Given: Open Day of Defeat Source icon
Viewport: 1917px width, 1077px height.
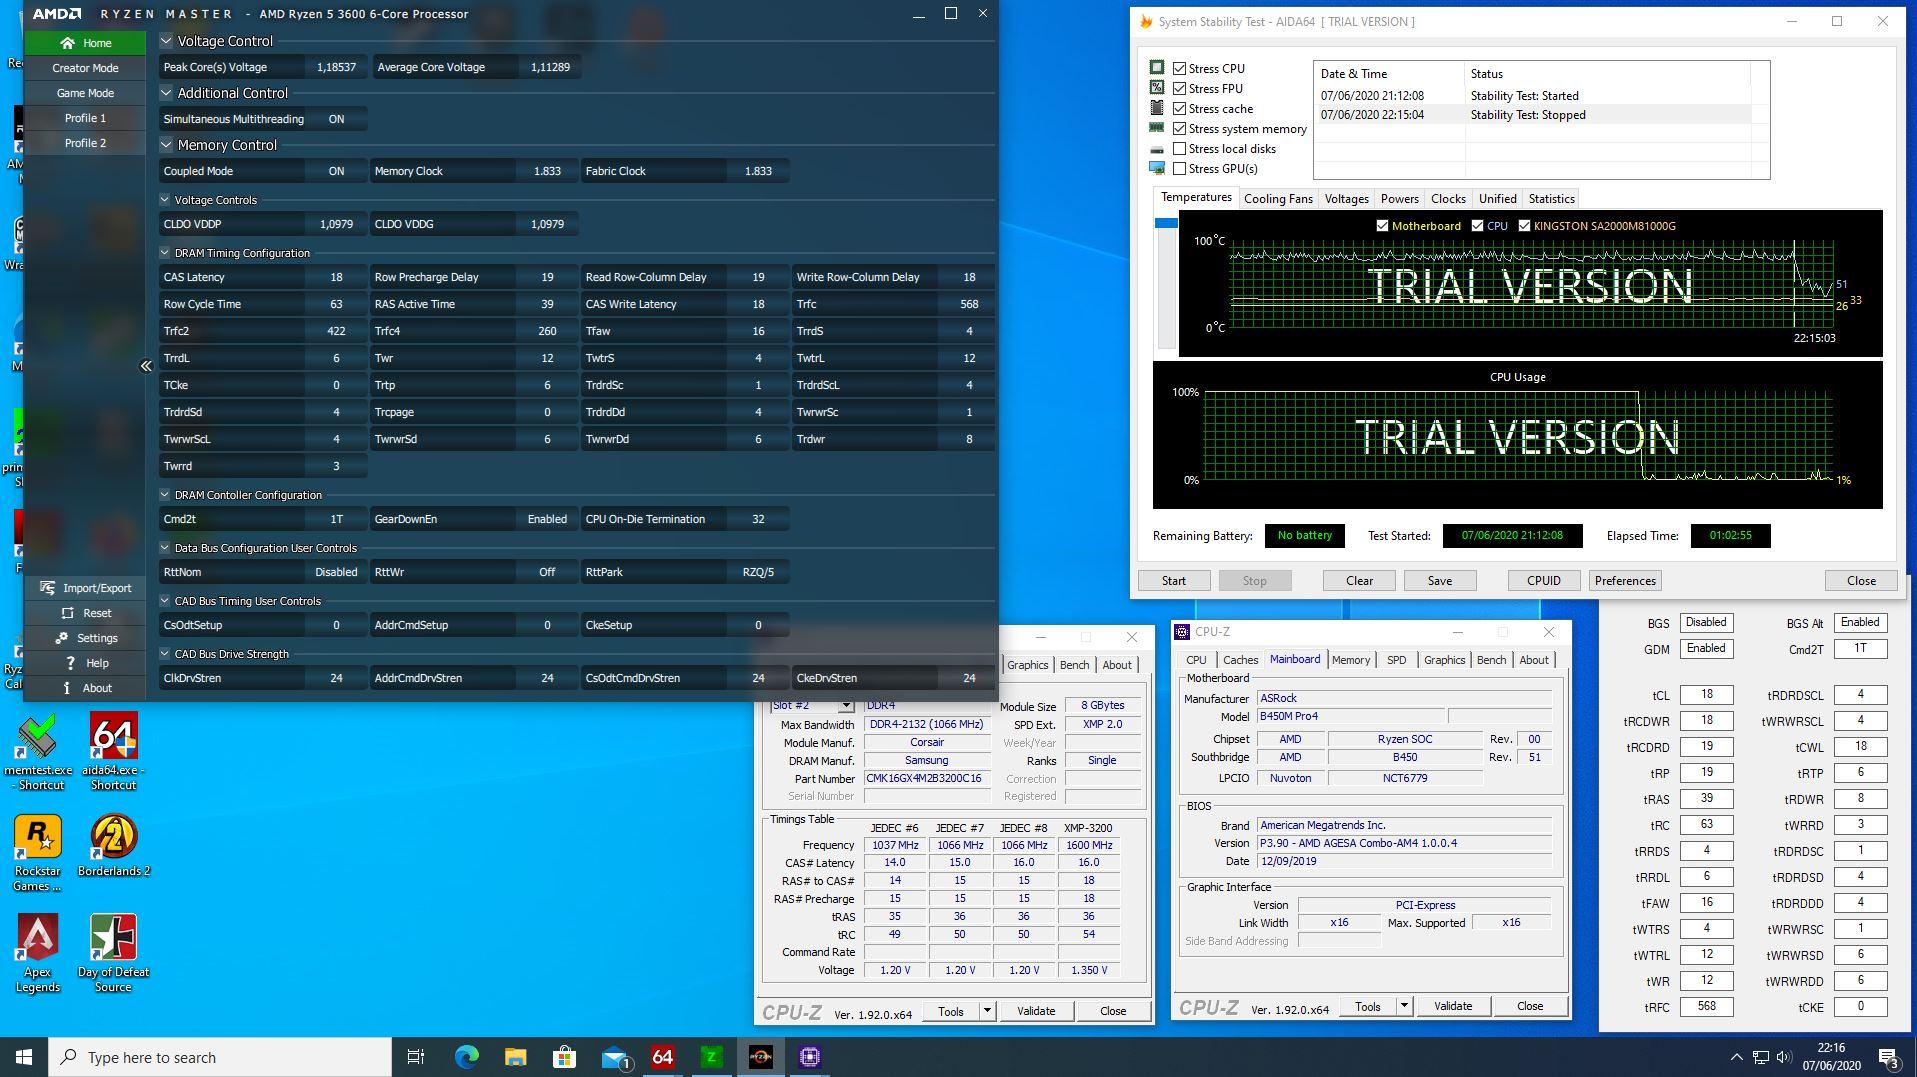Looking at the screenshot, I should 113,953.
